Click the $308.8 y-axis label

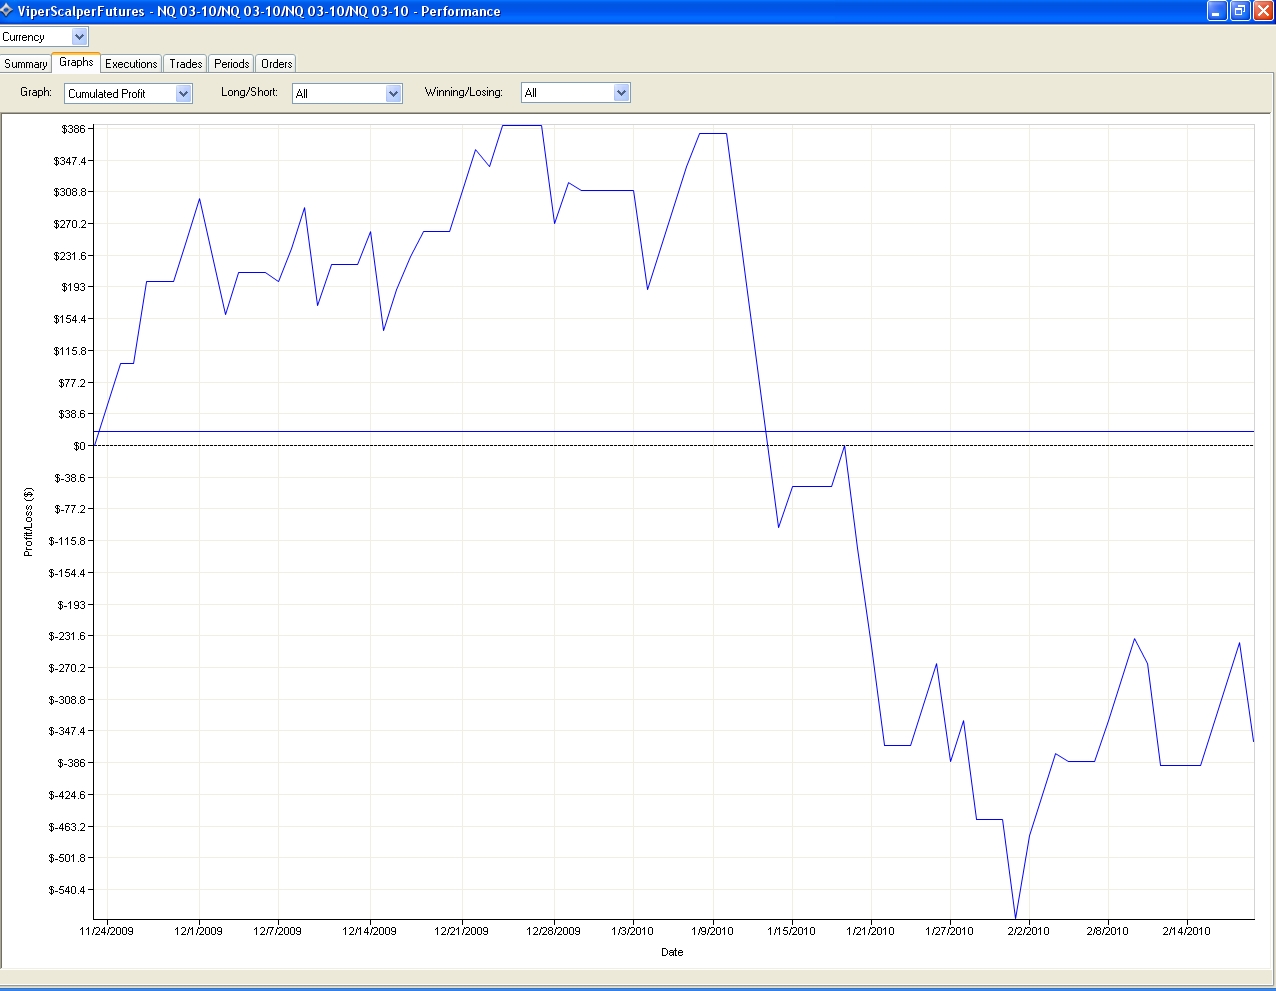click(71, 192)
